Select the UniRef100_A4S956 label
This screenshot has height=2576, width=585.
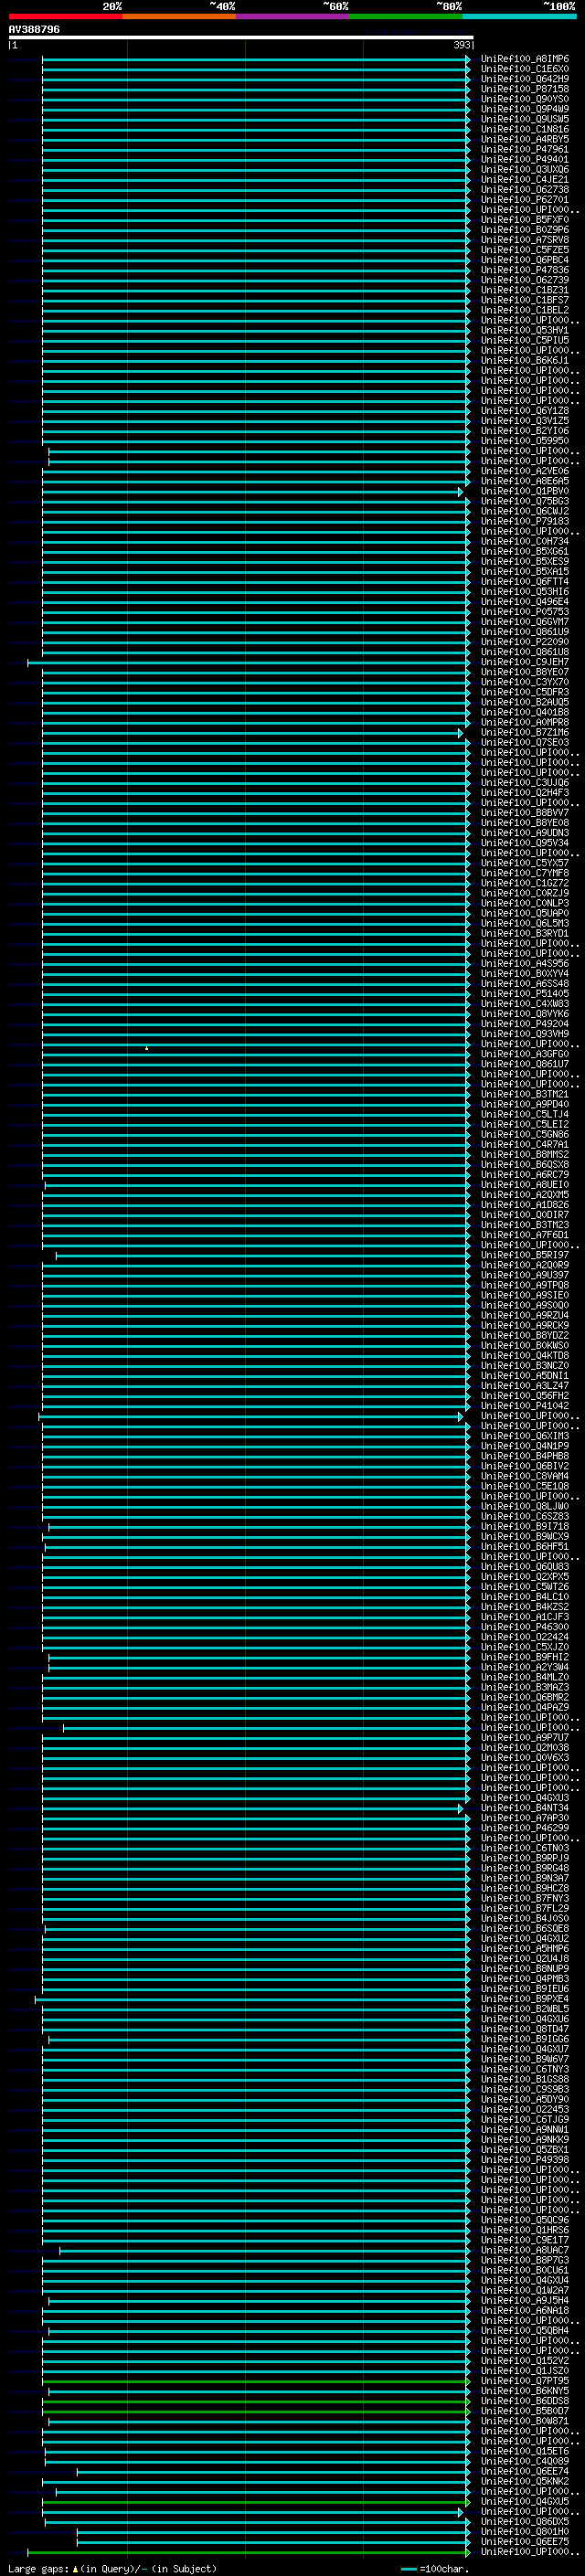[525, 964]
